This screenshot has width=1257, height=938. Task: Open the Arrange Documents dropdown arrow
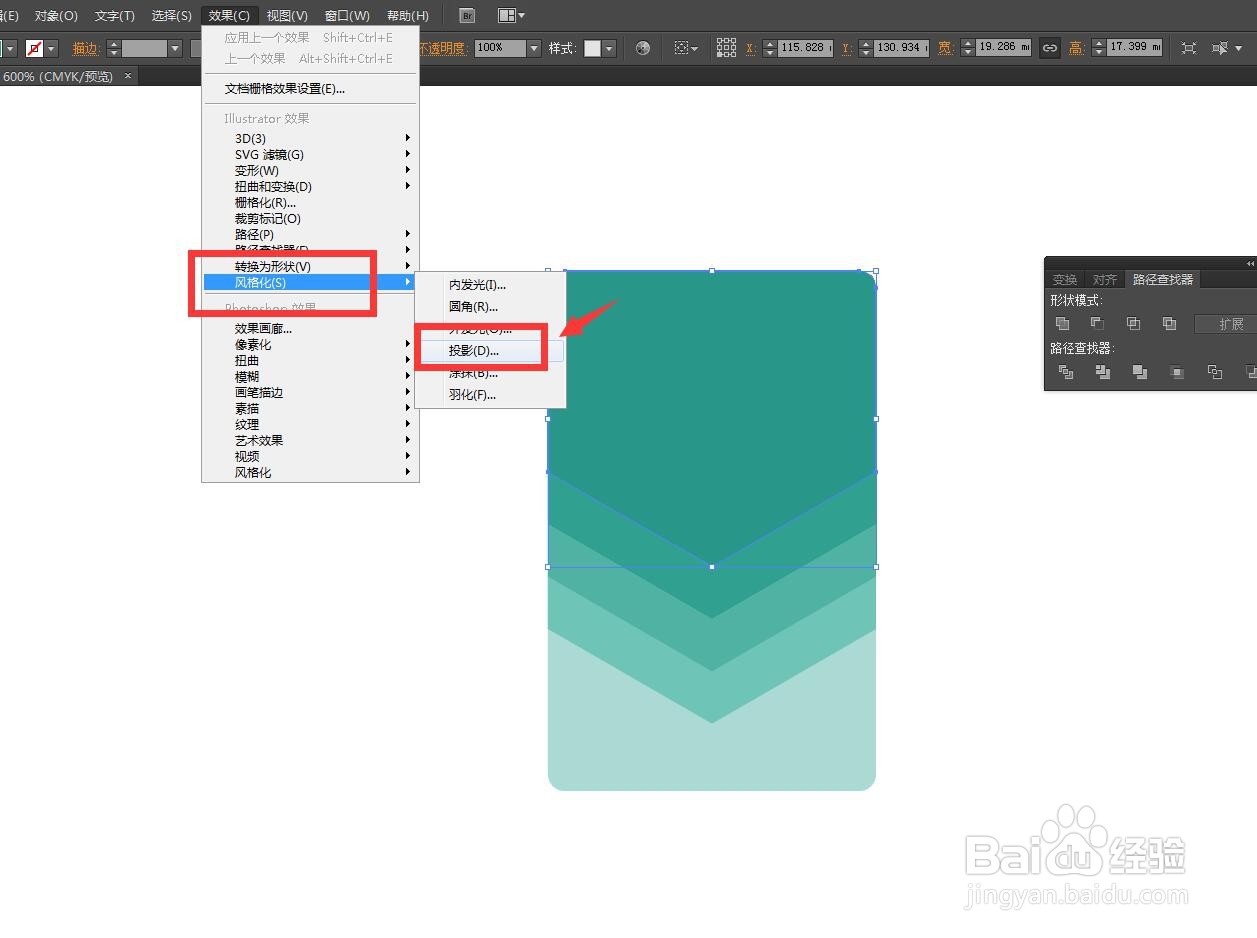pos(522,15)
